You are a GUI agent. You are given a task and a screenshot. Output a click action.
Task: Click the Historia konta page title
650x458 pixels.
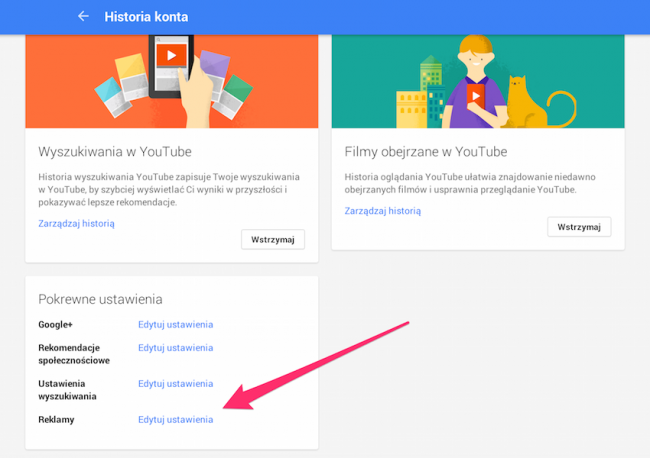tap(146, 17)
